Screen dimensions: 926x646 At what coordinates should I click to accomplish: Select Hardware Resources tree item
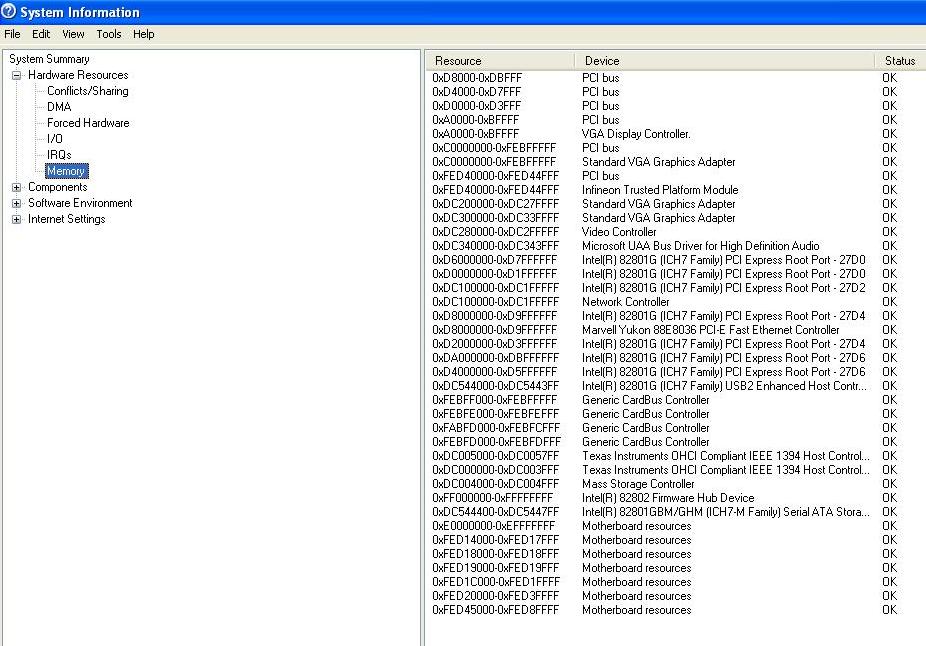[78, 75]
